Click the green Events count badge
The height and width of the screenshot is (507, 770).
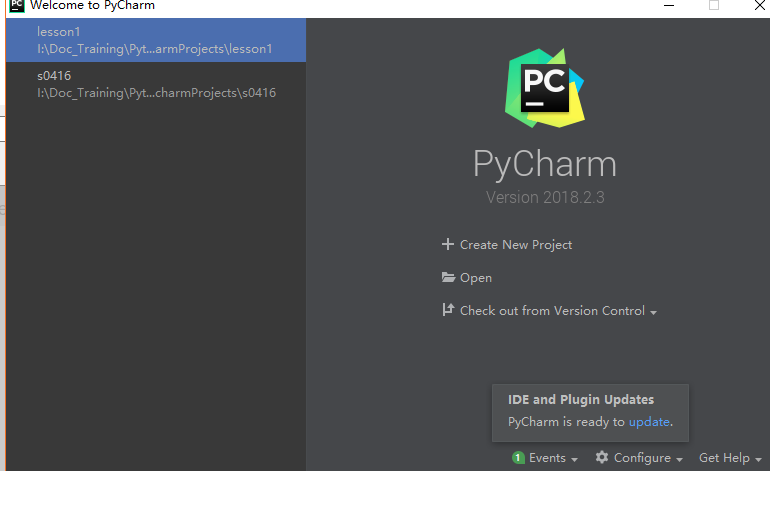(x=518, y=458)
